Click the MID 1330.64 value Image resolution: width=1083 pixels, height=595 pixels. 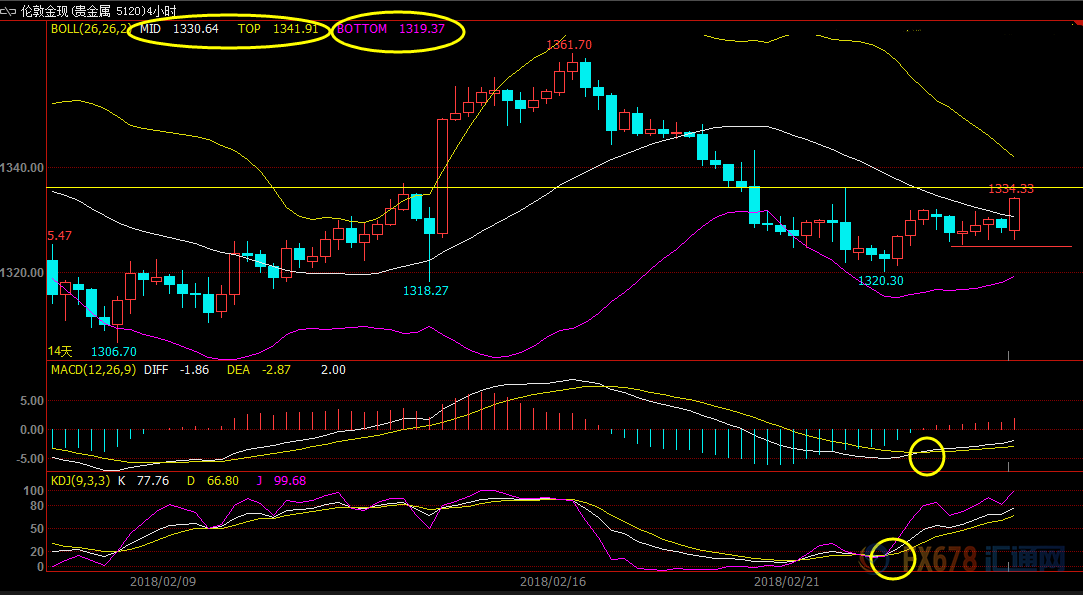click(x=180, y=29)
